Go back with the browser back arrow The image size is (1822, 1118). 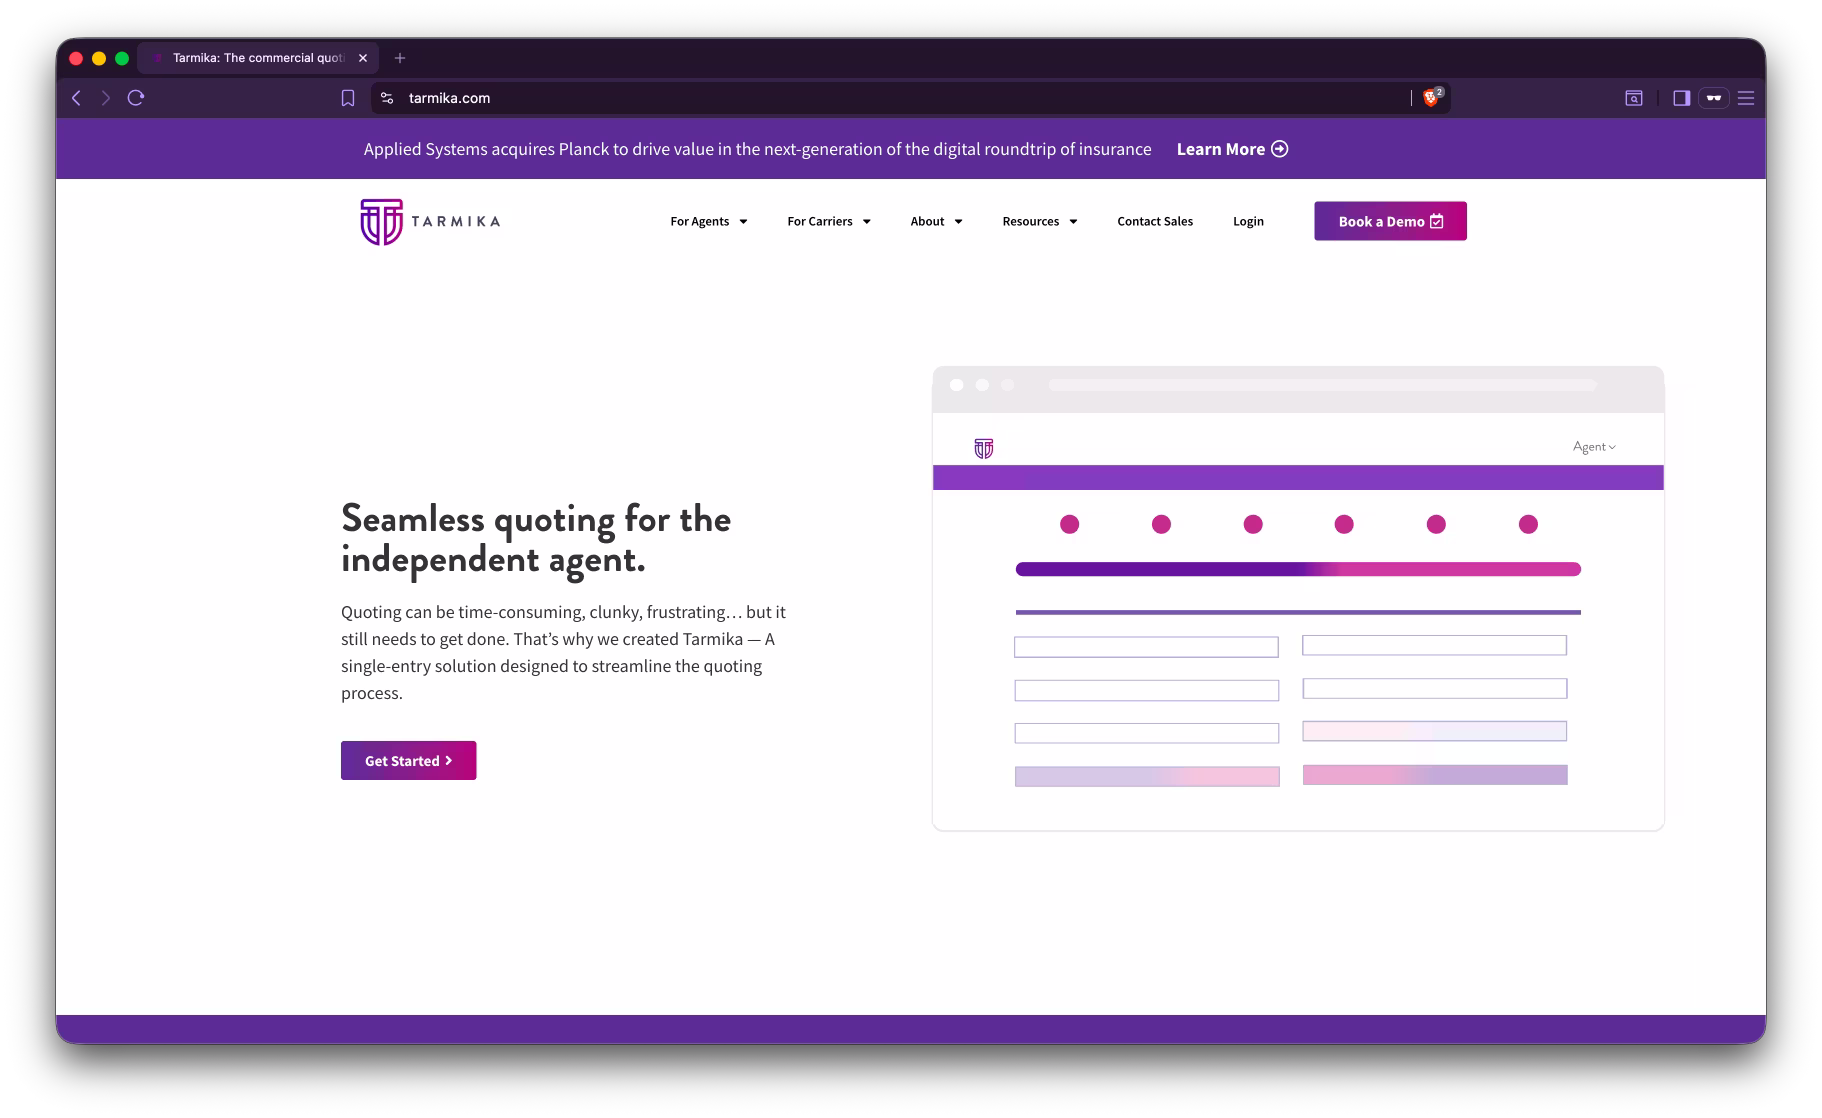point(76,98)
